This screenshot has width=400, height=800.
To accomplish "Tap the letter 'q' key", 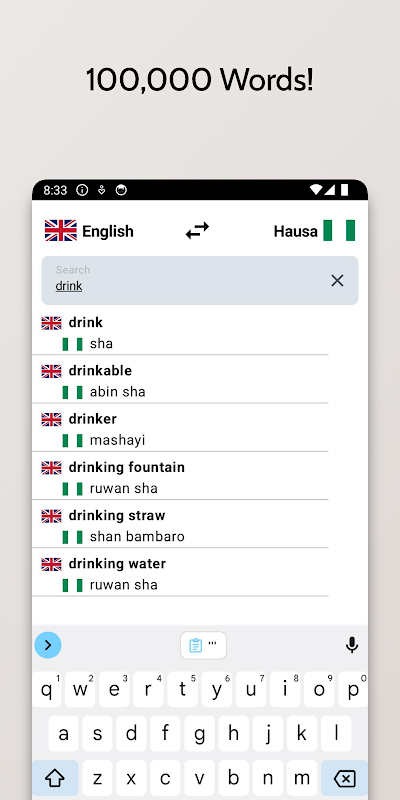I will pyautogui.click(x=46, y=689).
